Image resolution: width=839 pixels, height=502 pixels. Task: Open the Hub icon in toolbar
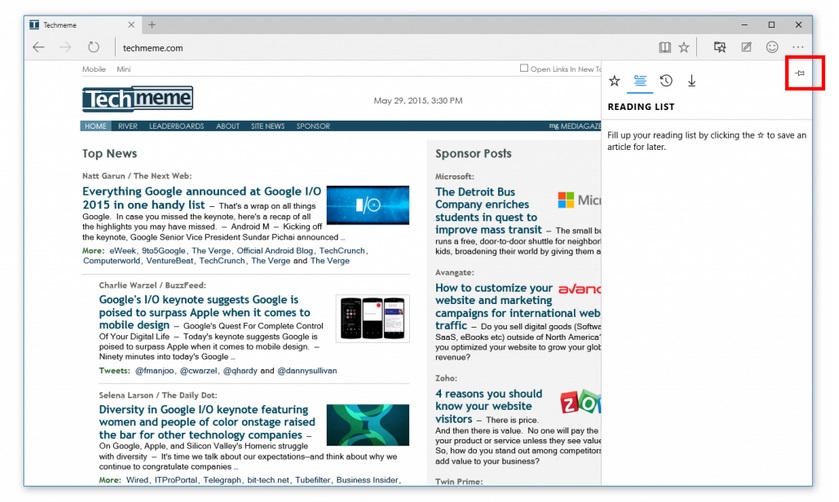(720, 48)
